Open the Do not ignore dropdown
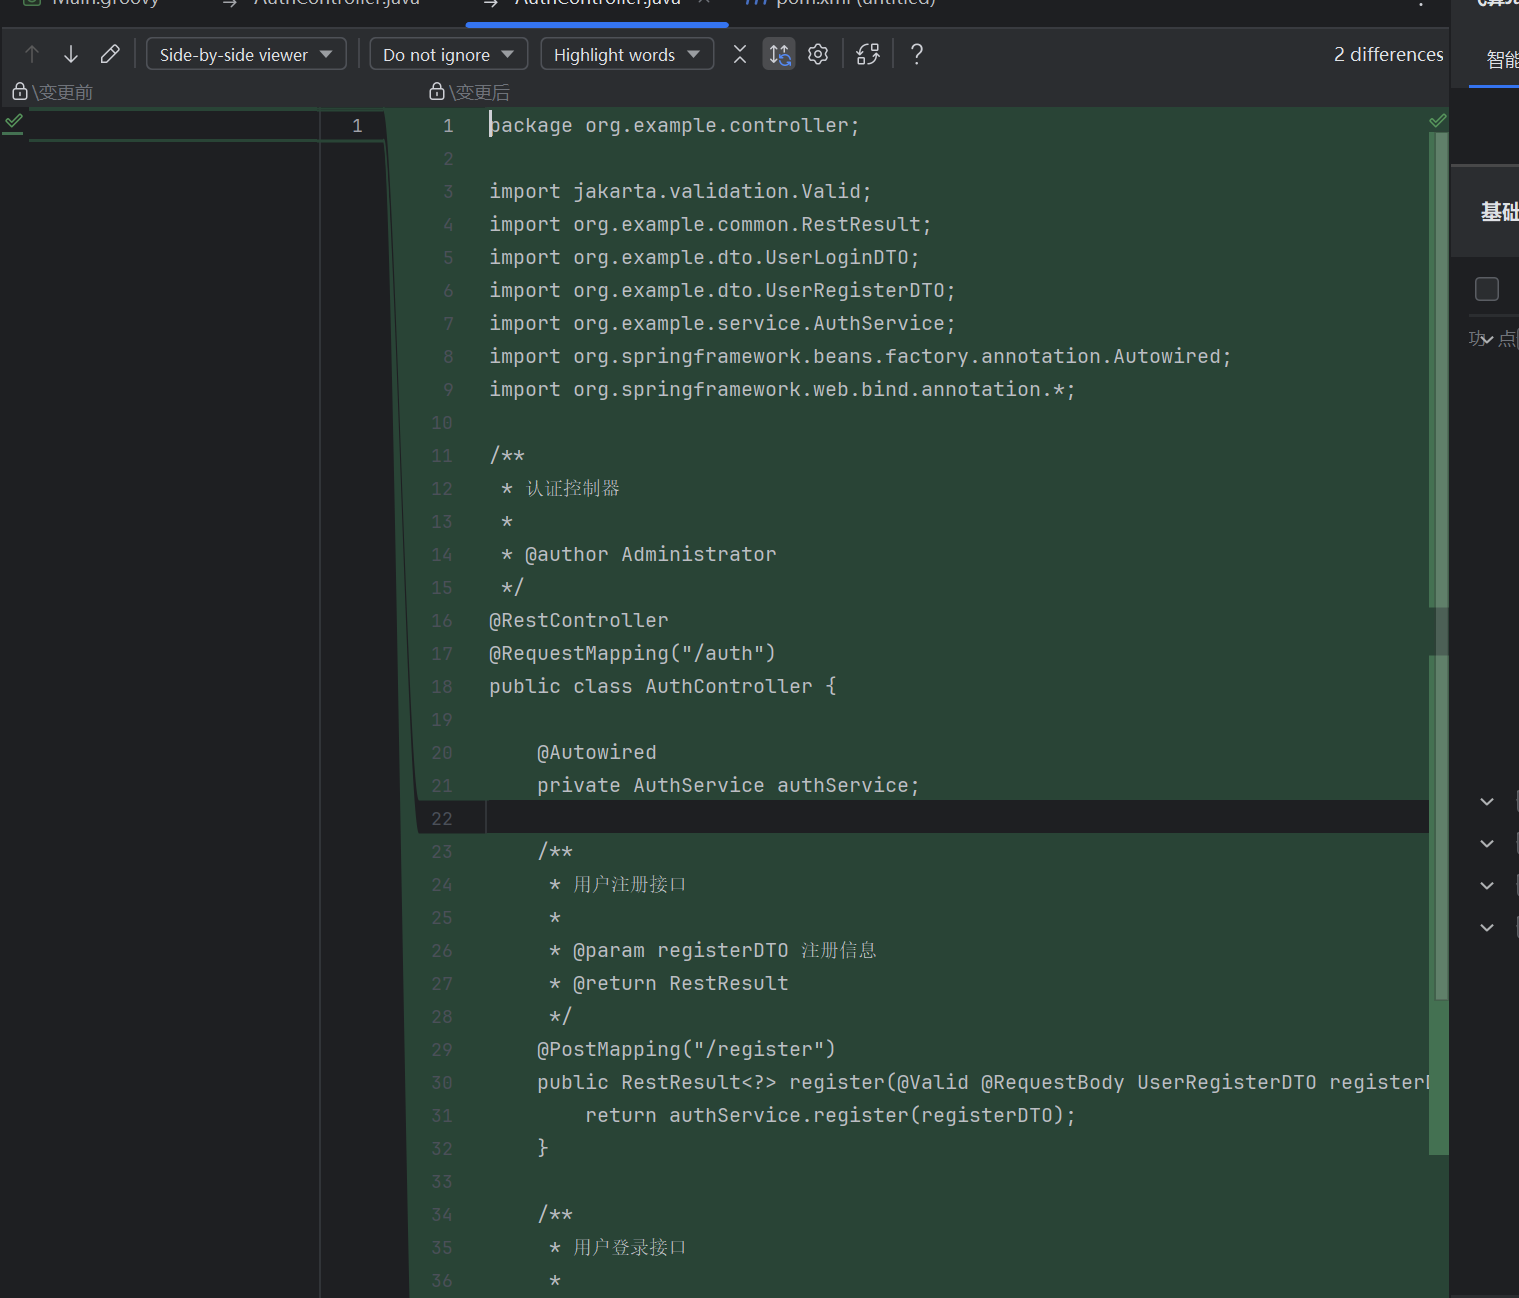This screenshot has height=1298, width=1519. pos(448,54)
